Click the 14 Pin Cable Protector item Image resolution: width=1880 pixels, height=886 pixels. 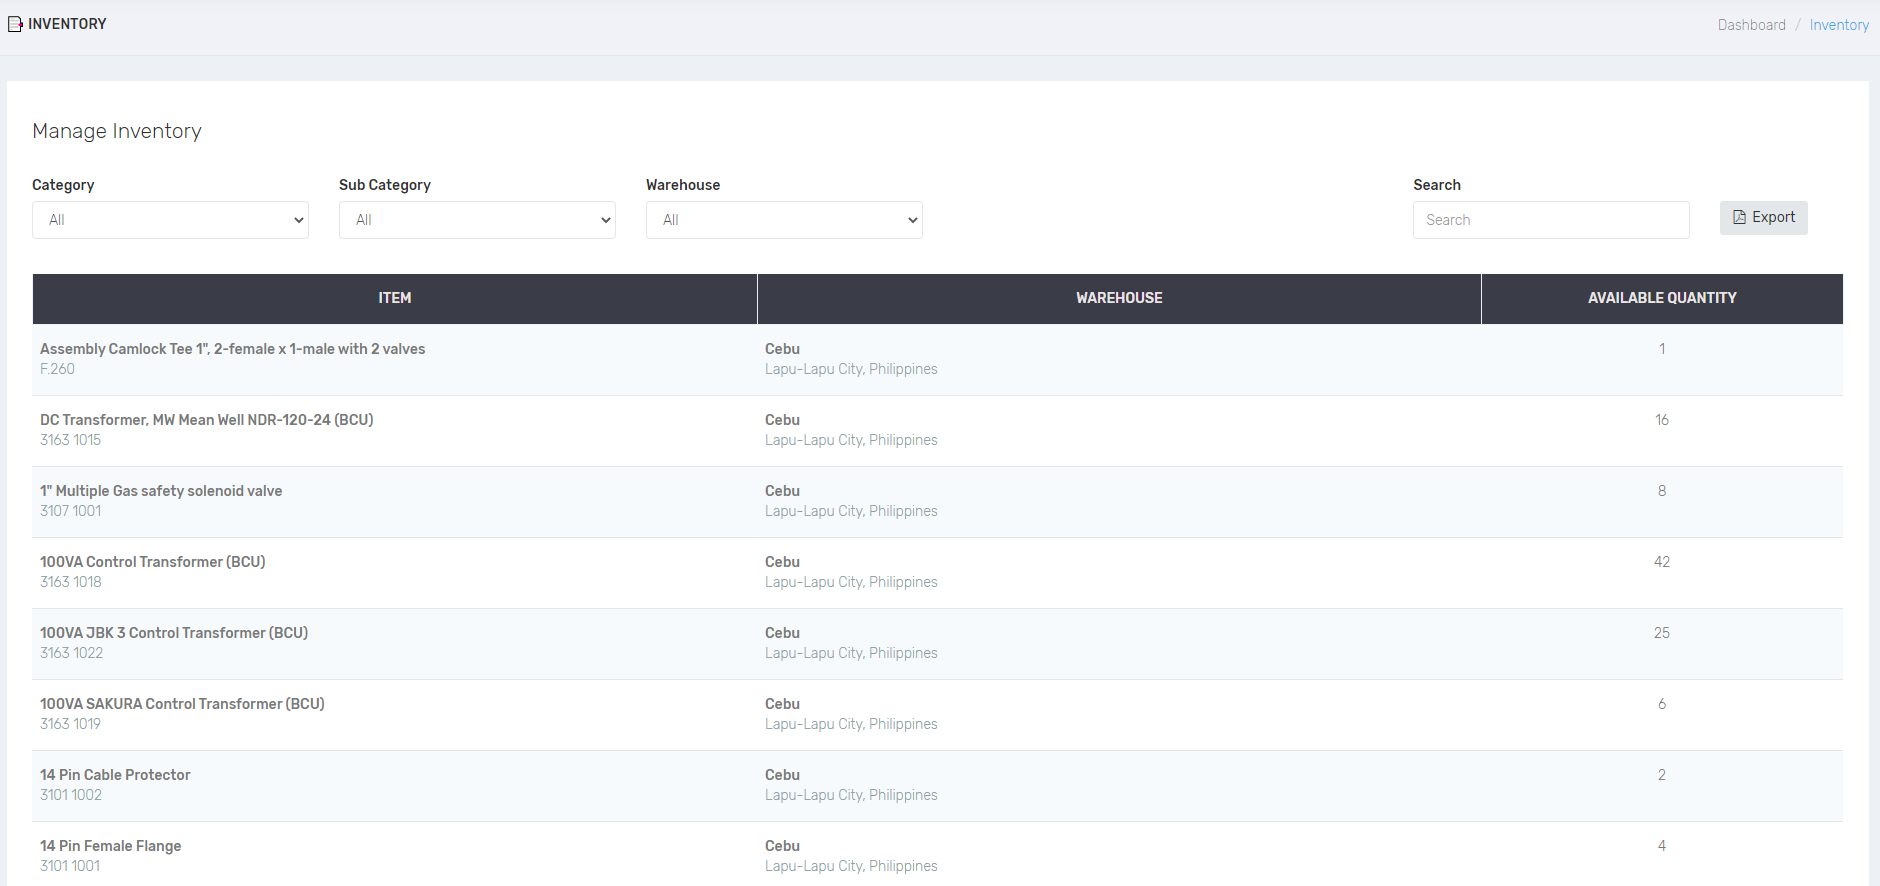coord(115,775)
